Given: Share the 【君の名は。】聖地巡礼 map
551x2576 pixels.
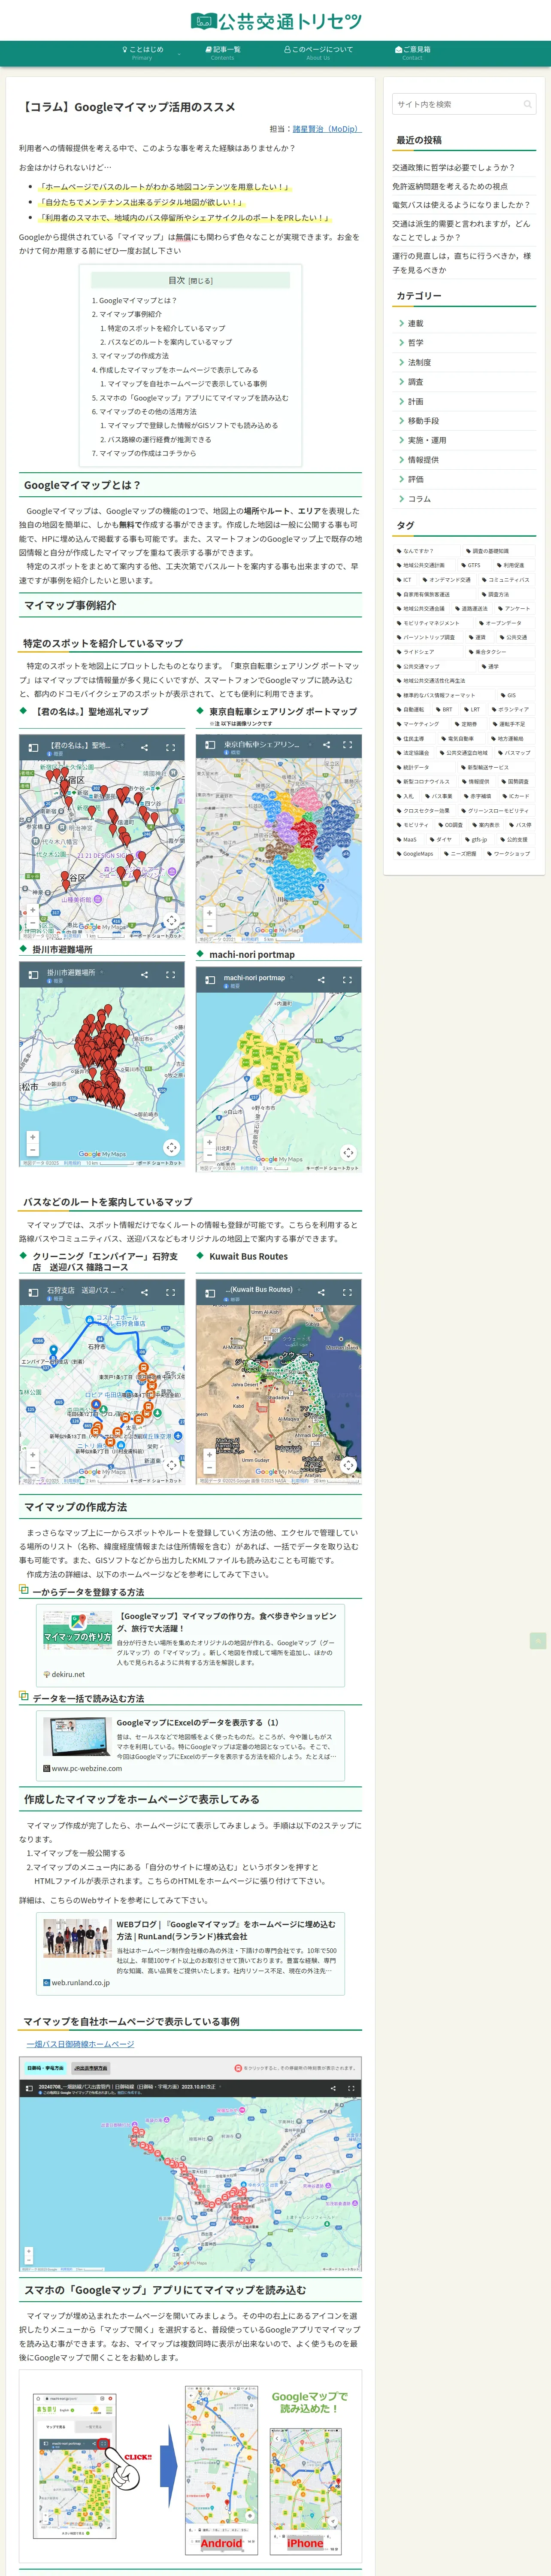Looking at the screenshot, I should (x=144, y=747).
